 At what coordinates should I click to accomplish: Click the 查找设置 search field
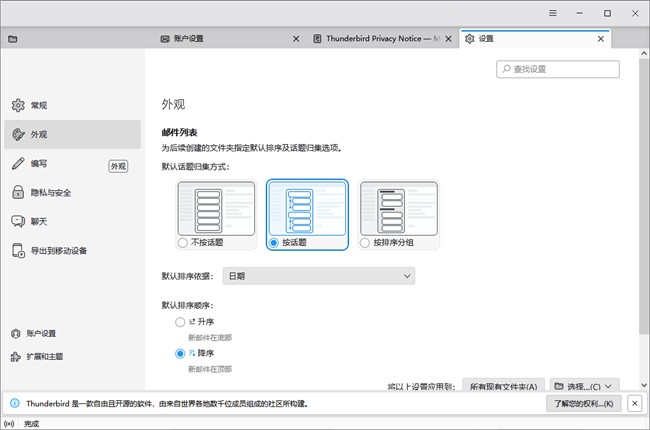(558, 69)
